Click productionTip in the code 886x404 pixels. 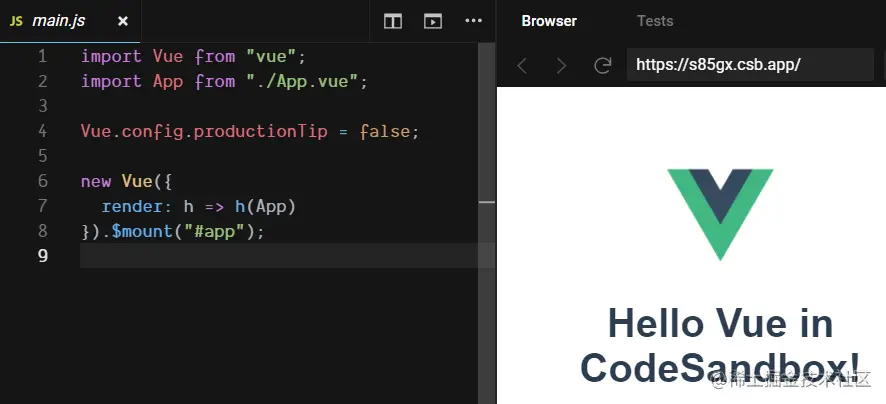tap(260, 131)
